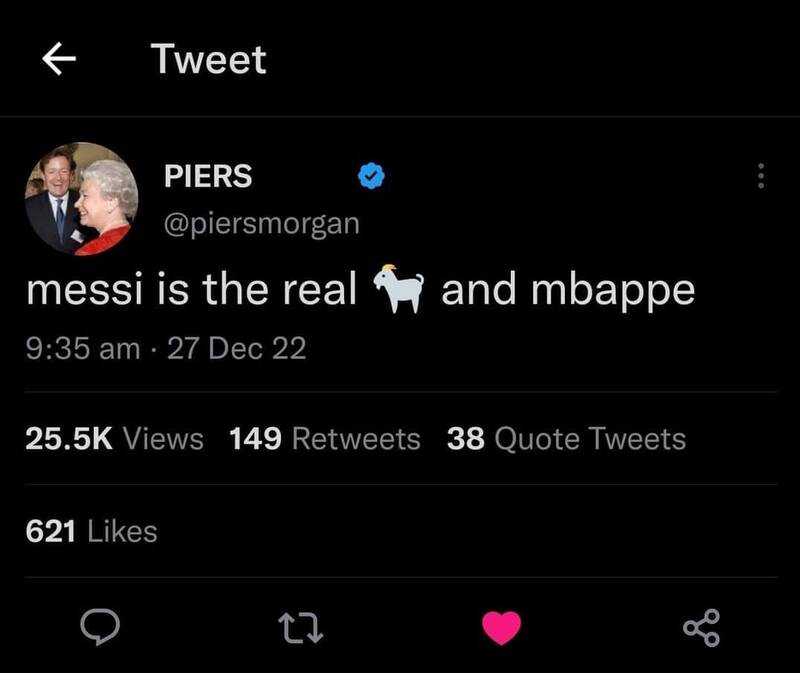Click the 27 Dec 22 date
This screenshot has height=673, width=800.
pyautogui.click(x=239, y=348)
